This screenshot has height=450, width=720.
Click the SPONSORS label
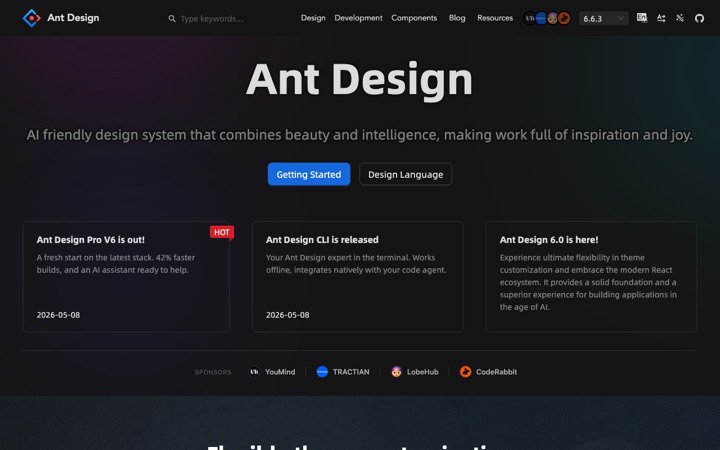[213, 372]
